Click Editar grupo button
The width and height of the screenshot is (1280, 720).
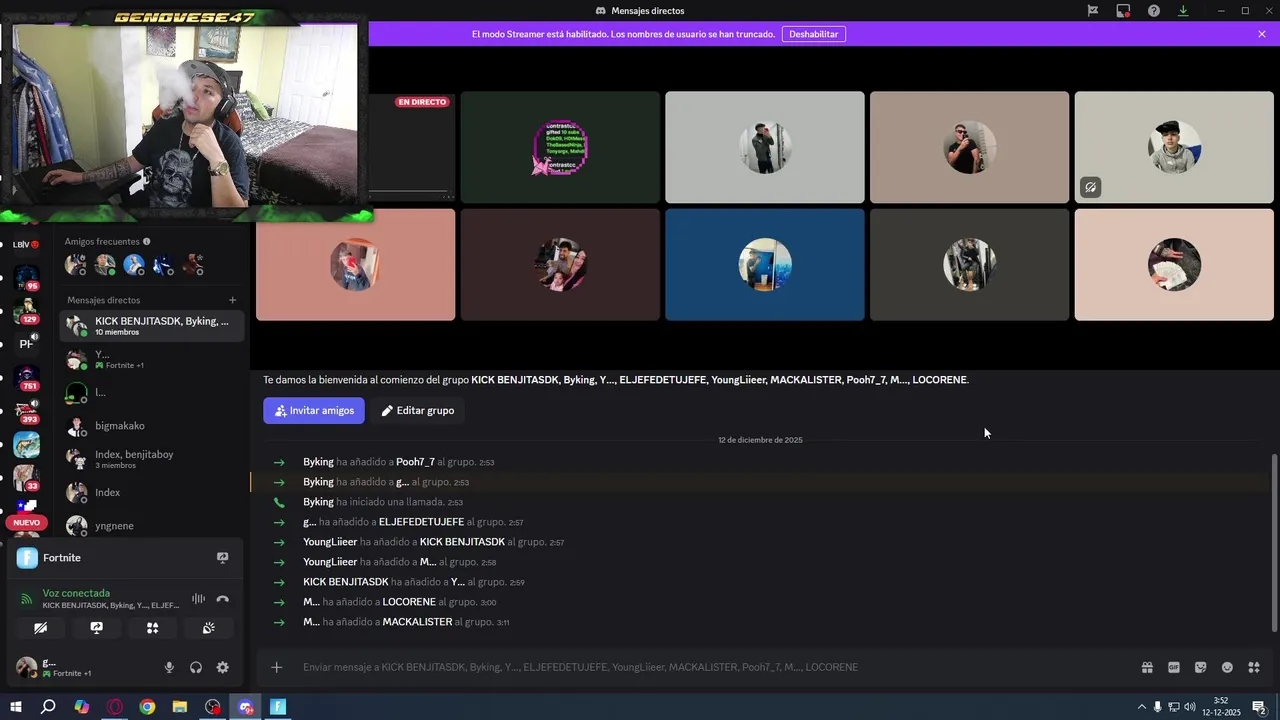(x=418, y=410)
